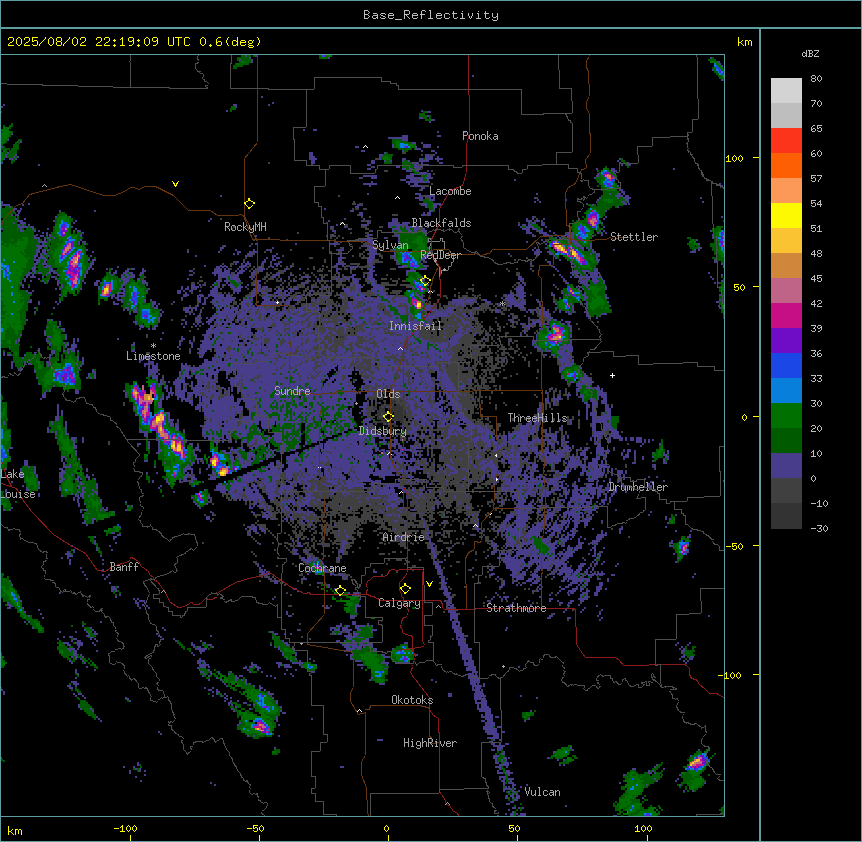Select the Vulcan label
The height and width of the screenshot is (842, 862).
click(x=543, y=792)
